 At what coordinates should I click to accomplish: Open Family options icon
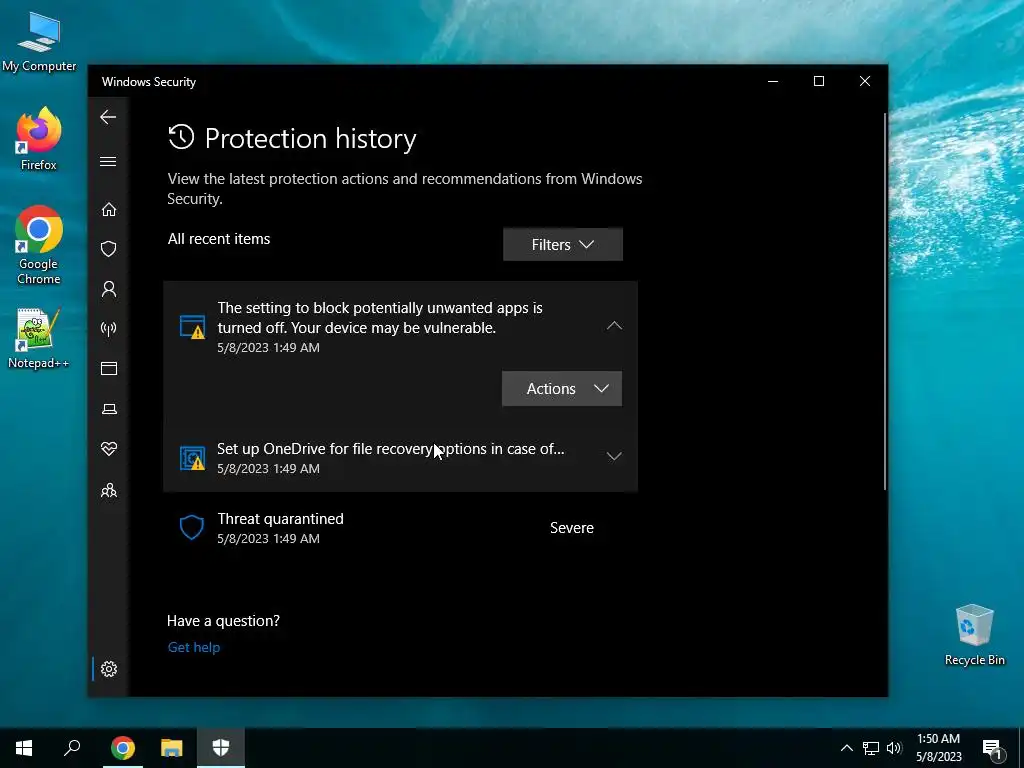108,490
